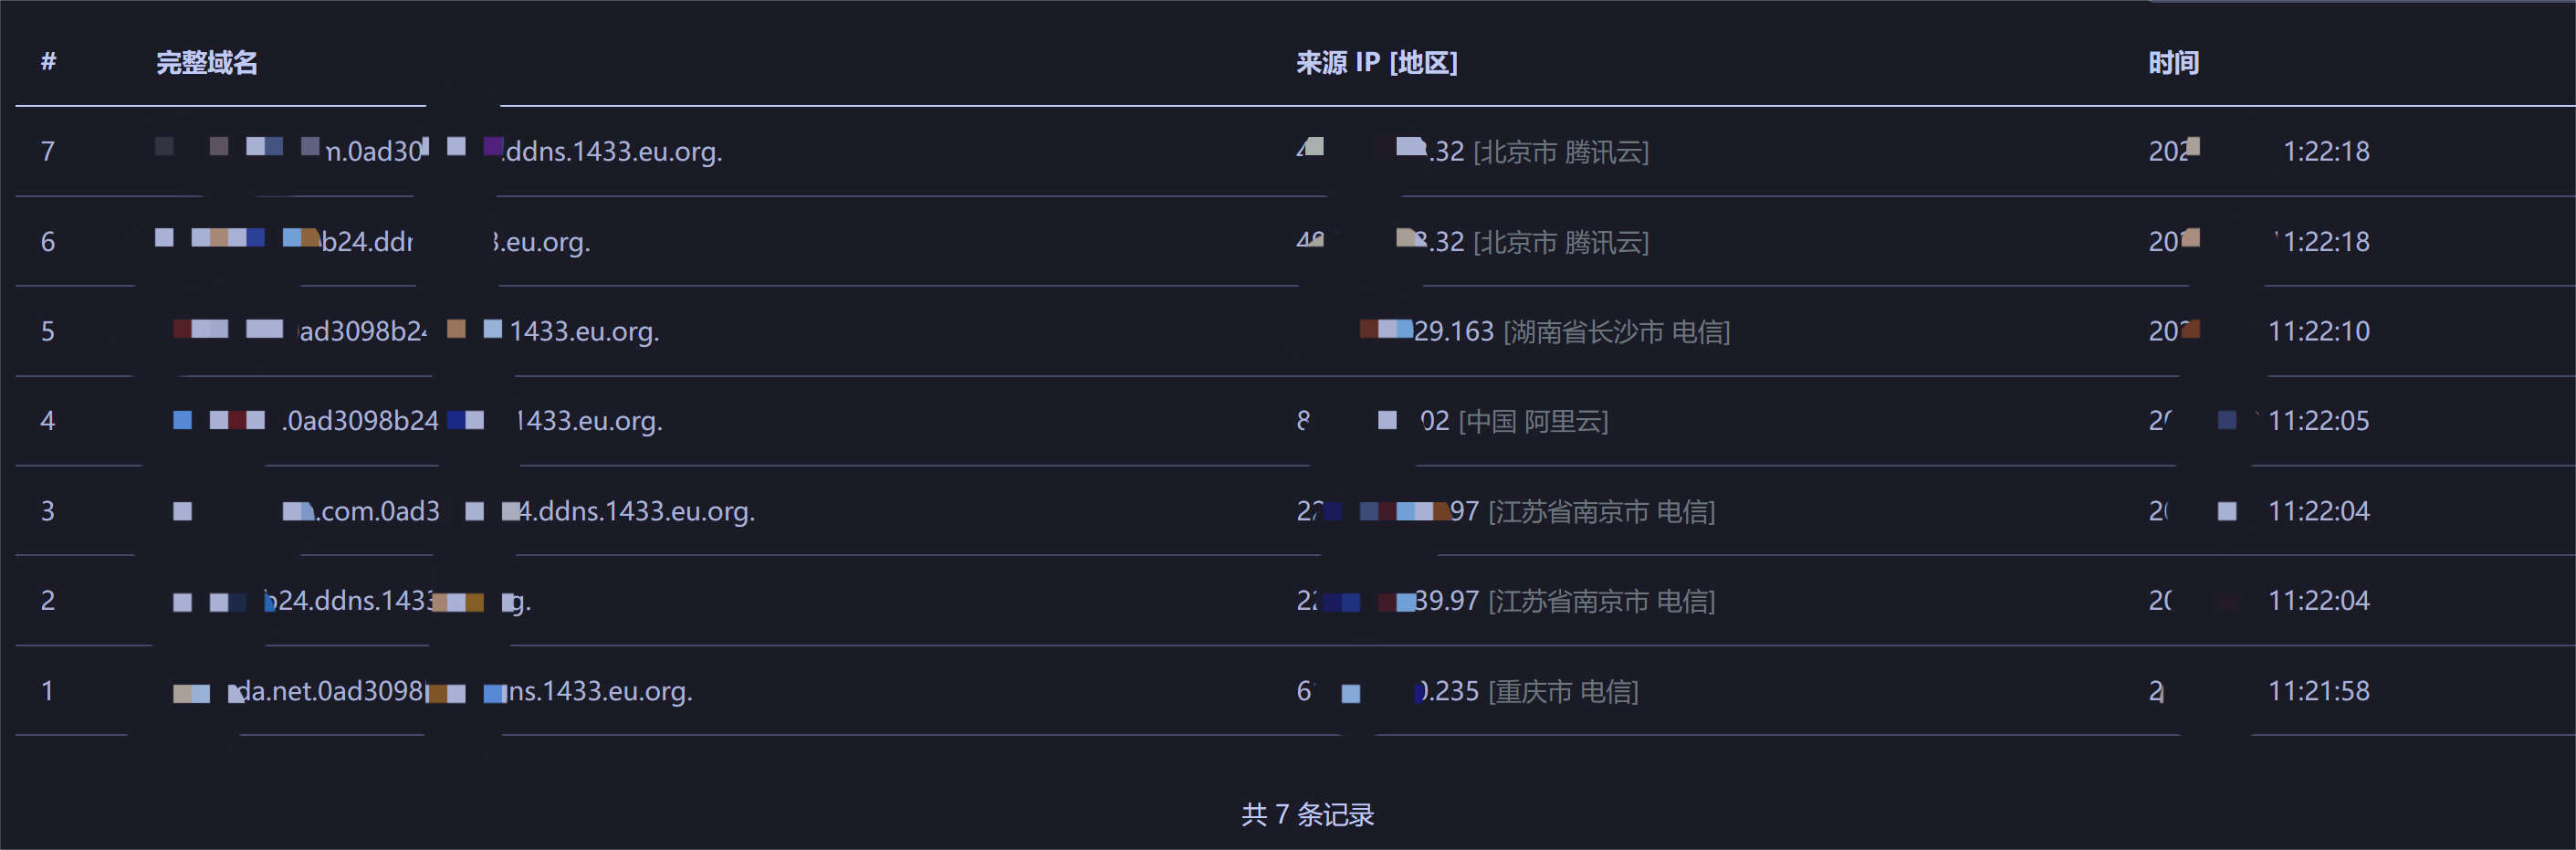Click the timestamp 11:22:05 in row 4
This screenshot has height=850, width=2576.
2318,421
